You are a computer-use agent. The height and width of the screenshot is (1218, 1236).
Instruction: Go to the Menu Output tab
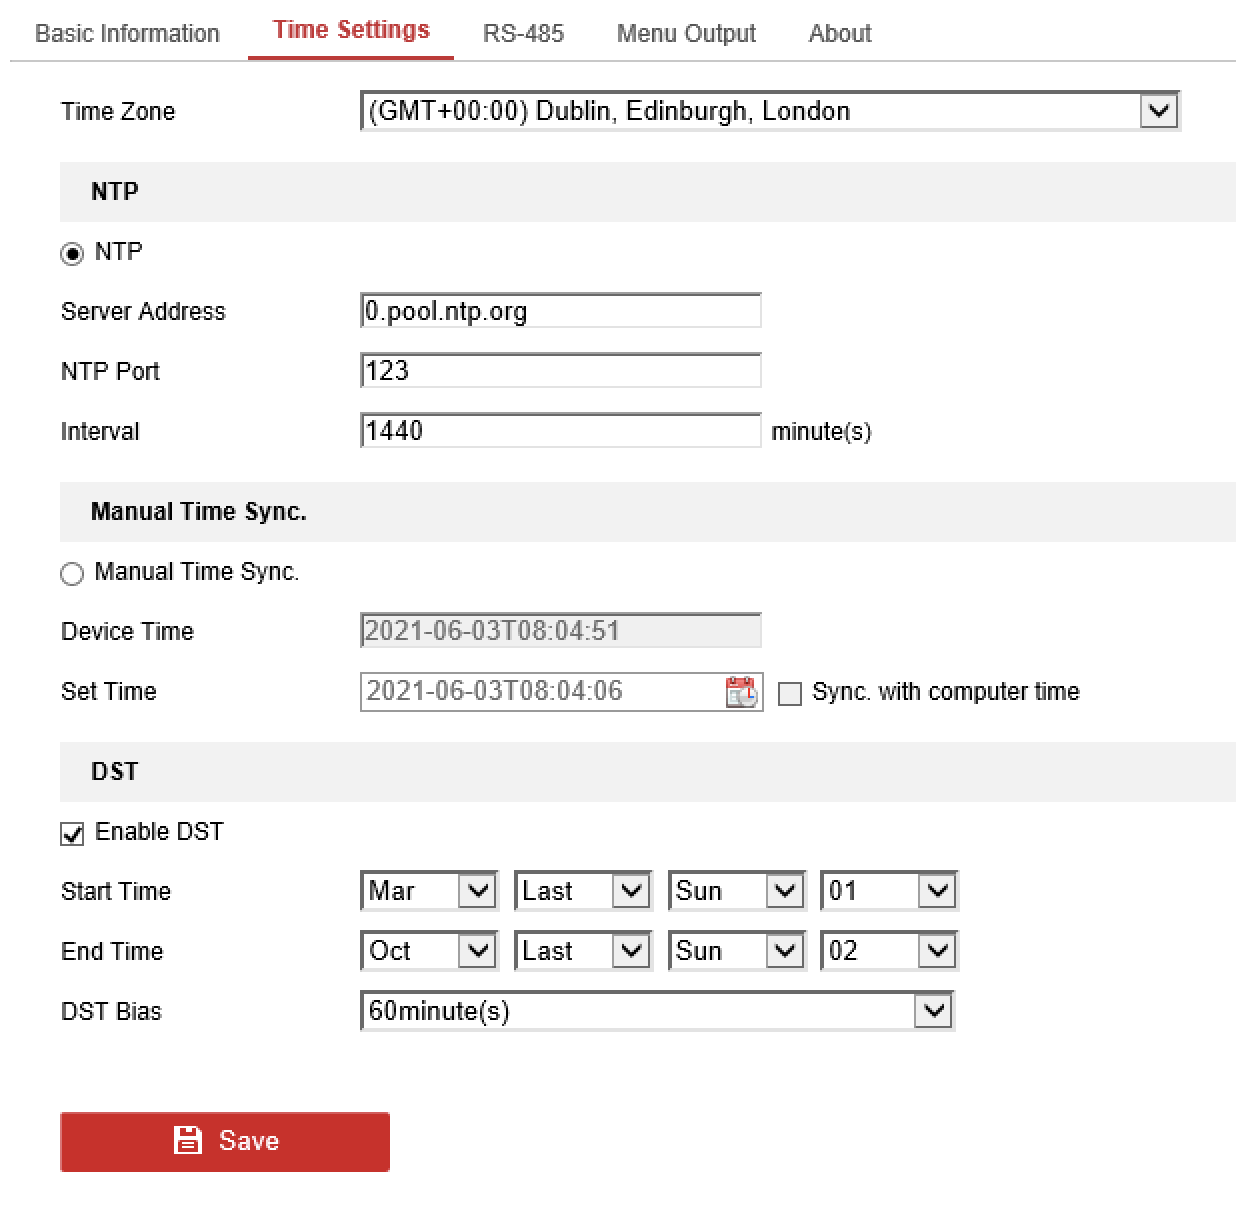coord(686,33)
